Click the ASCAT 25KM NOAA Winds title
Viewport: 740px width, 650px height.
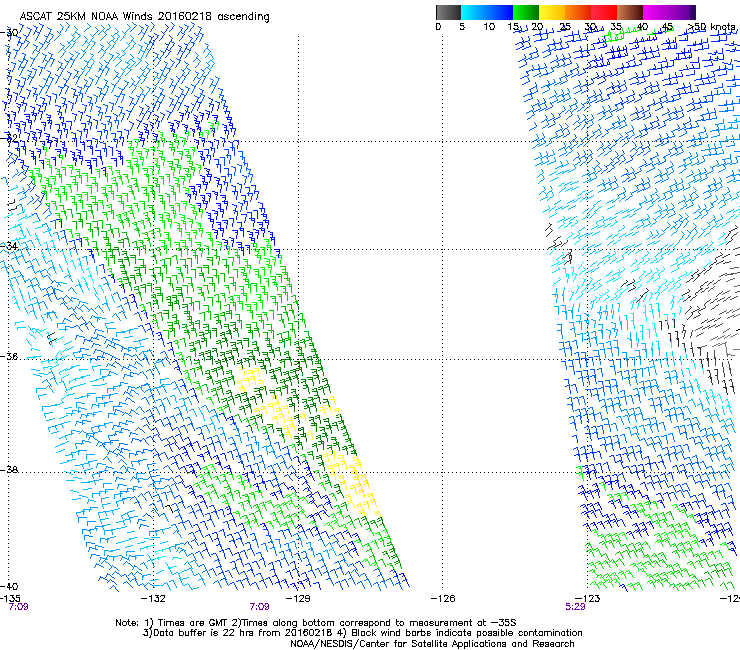click(x=144, y=17)
